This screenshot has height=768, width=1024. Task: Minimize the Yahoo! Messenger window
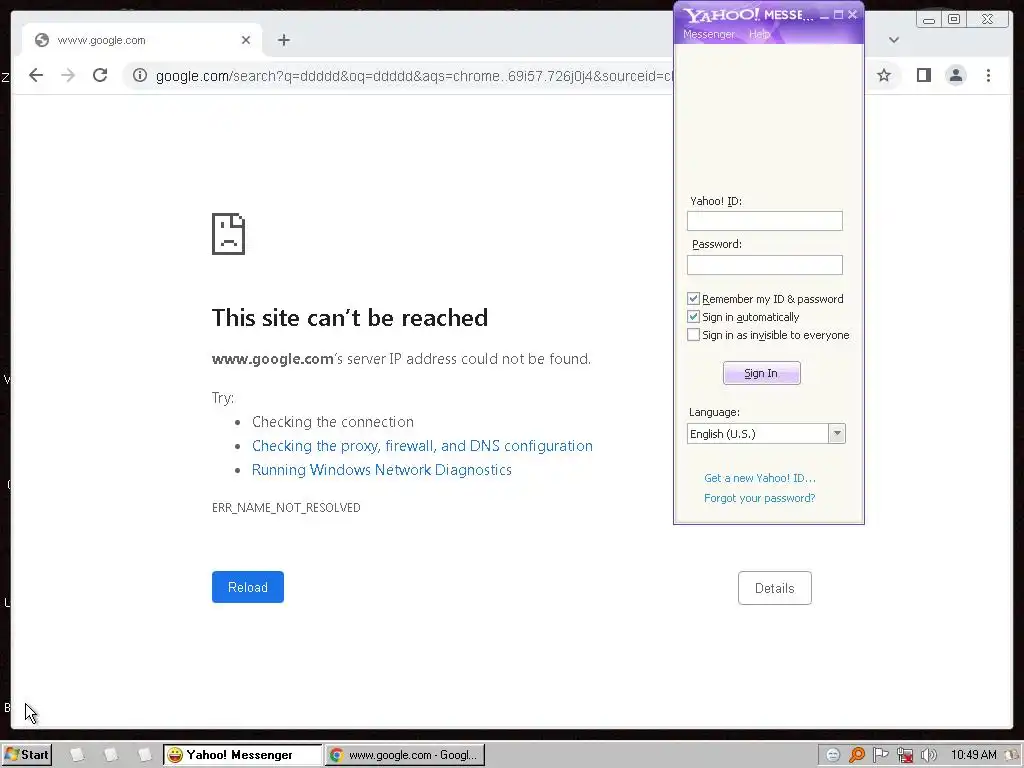[825, 15]
